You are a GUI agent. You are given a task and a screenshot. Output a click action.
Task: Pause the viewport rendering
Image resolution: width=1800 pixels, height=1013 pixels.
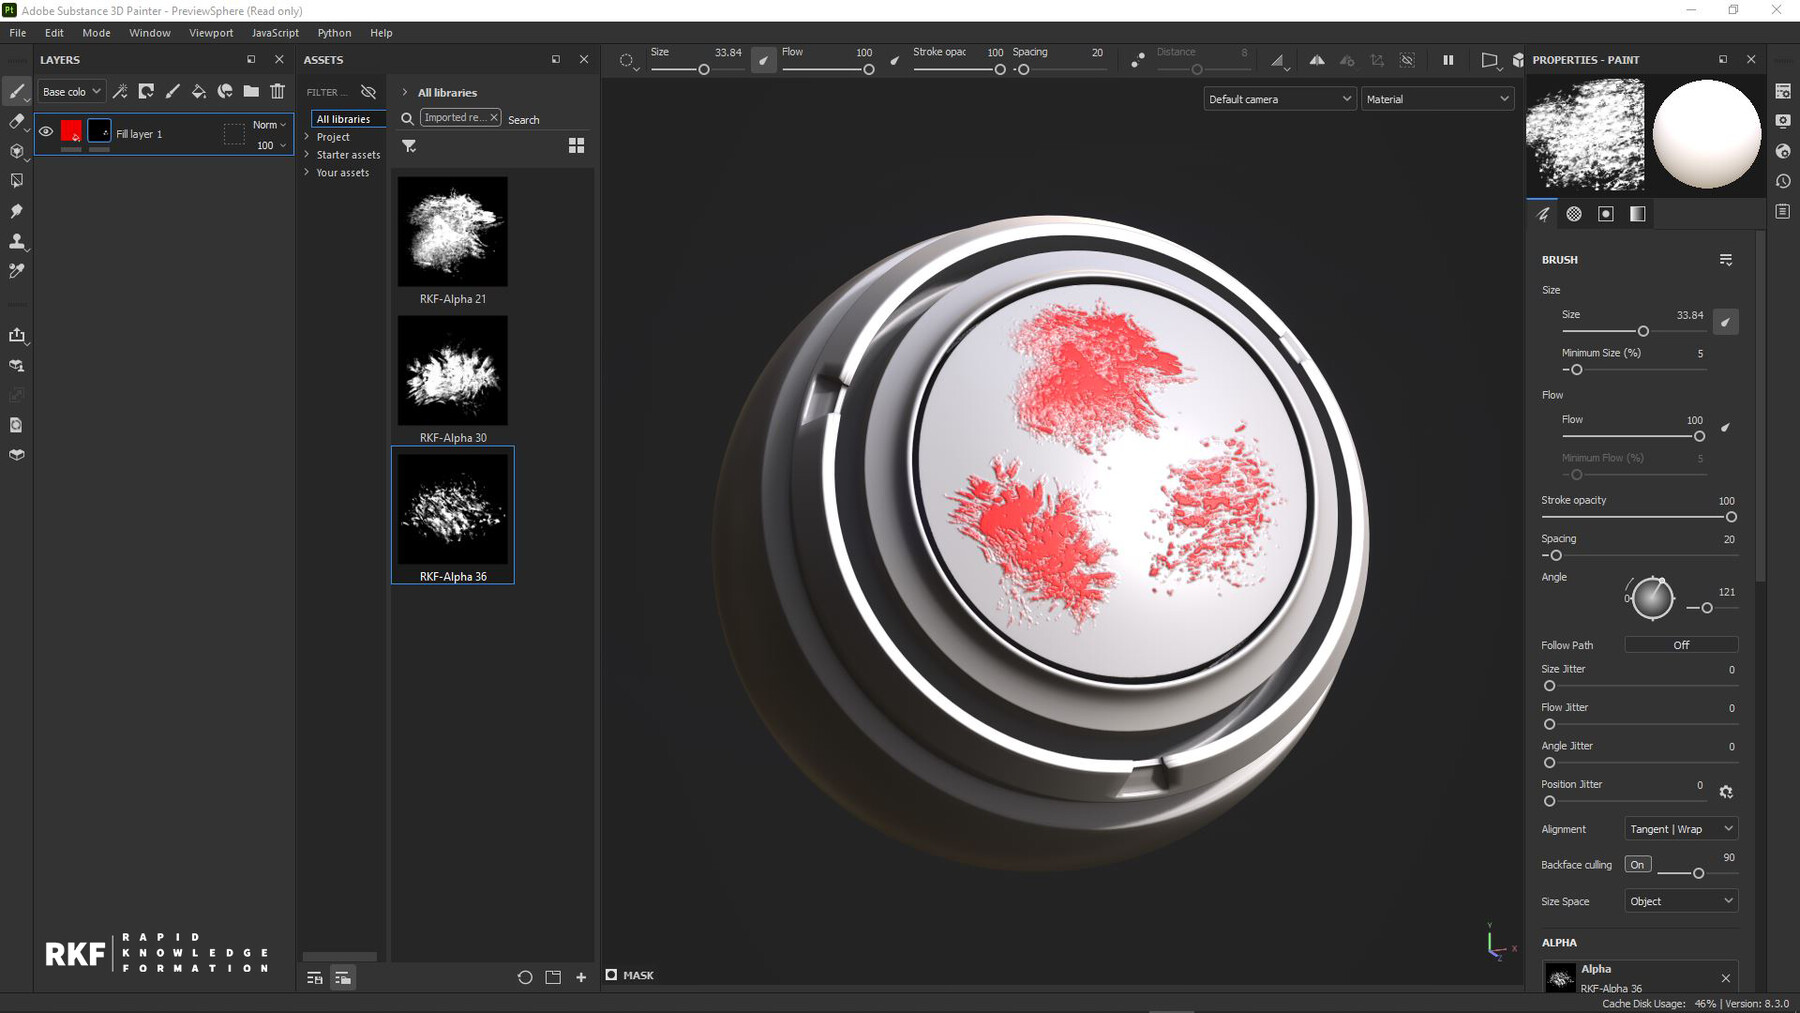(1447, 60)
